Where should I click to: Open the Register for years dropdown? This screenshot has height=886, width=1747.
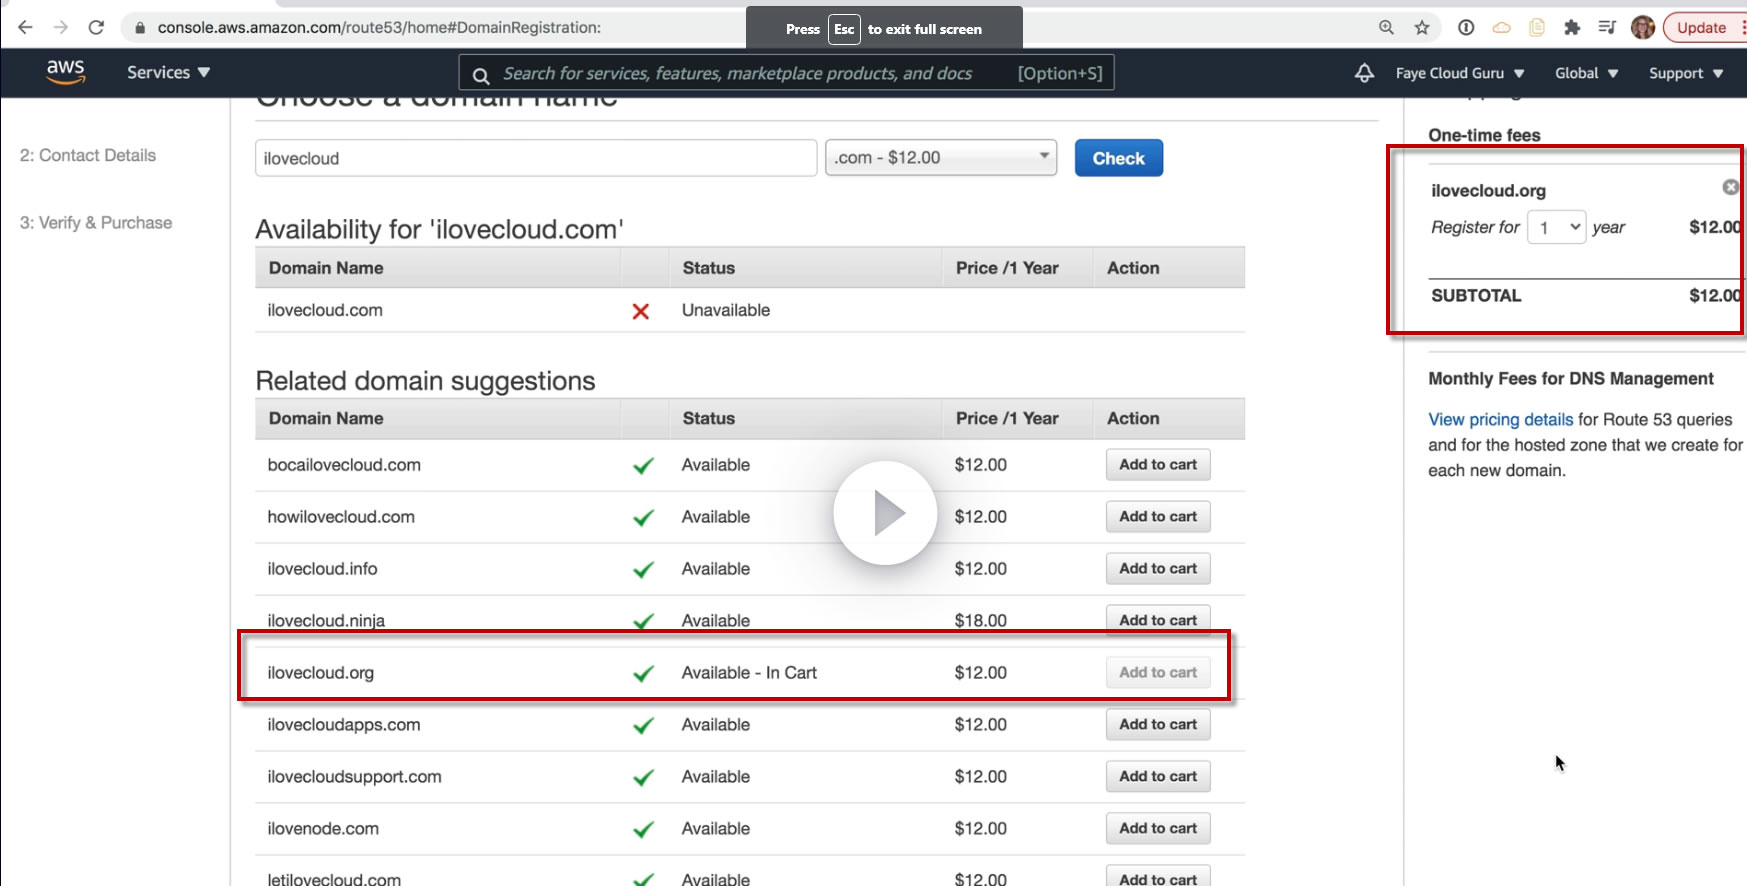(x=1556, y=227)
